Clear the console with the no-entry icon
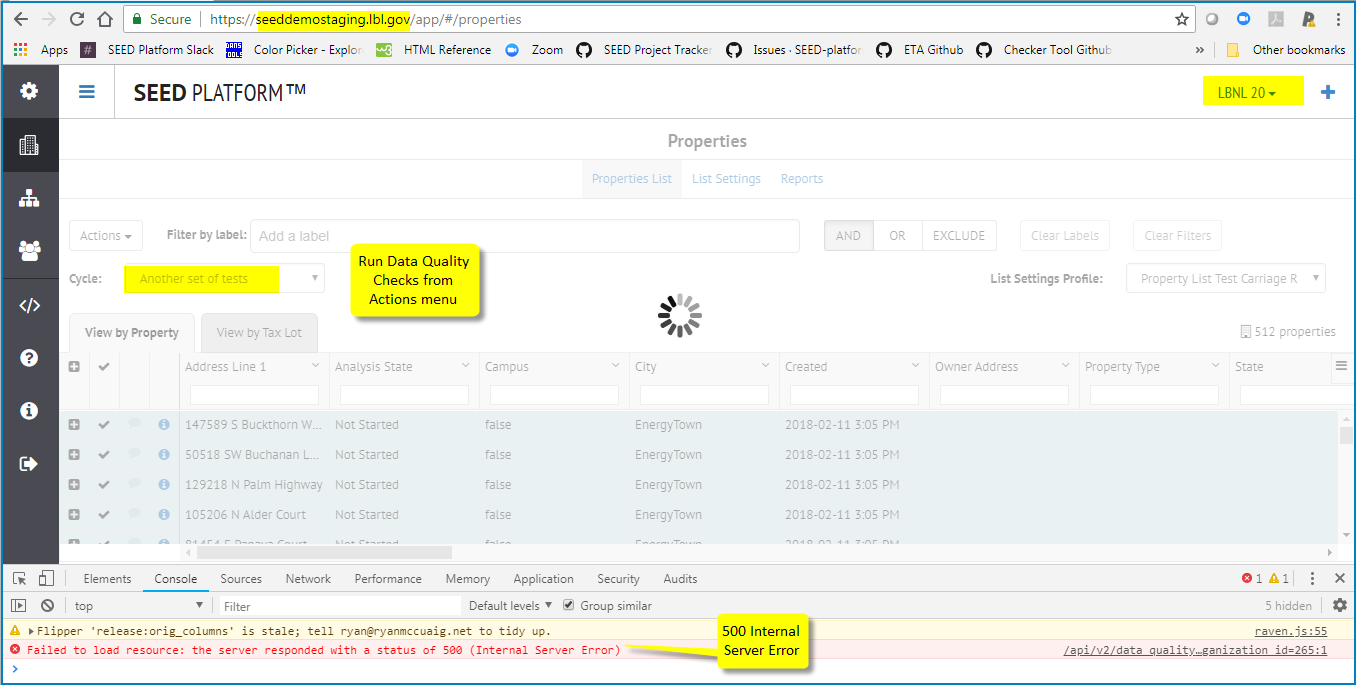This screenshot has width=1356, height=685. [46, 605]
